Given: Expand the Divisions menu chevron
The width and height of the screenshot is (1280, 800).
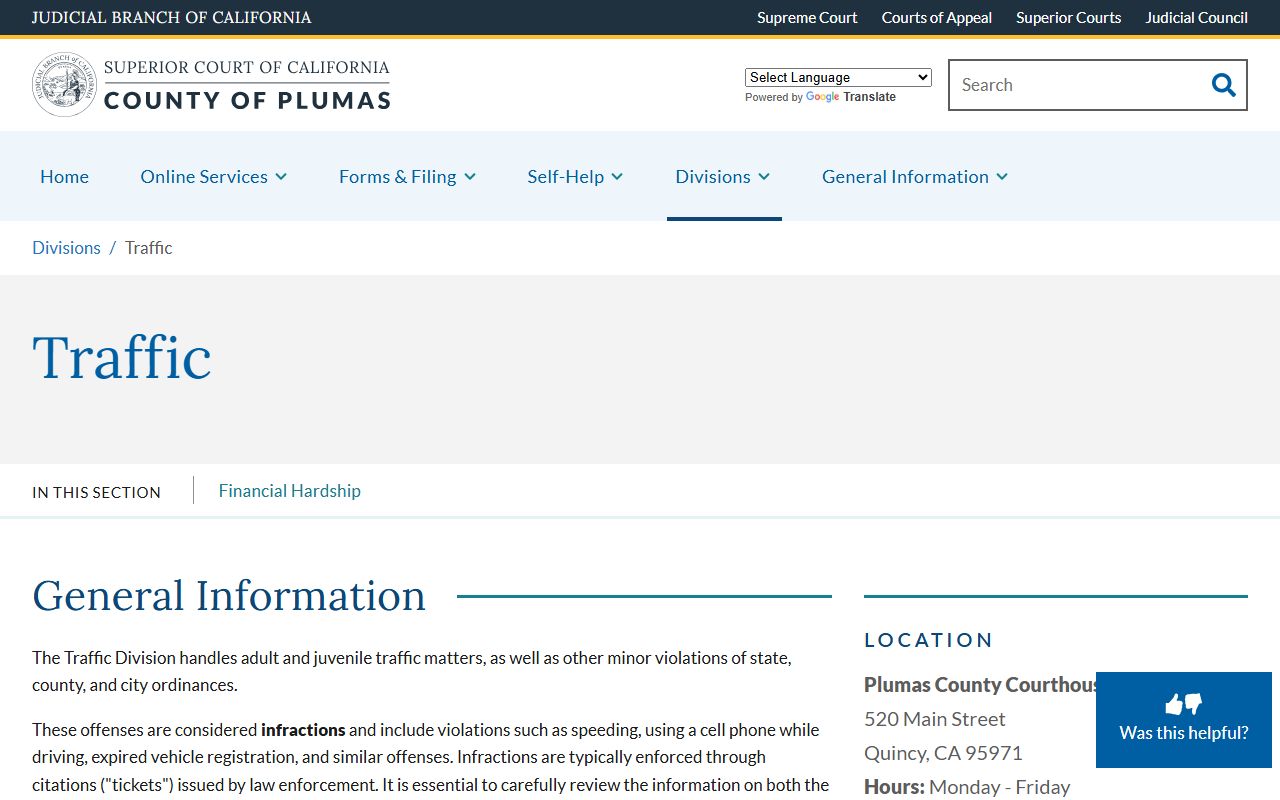Looking at the screenshot, I should click(764, 177).
